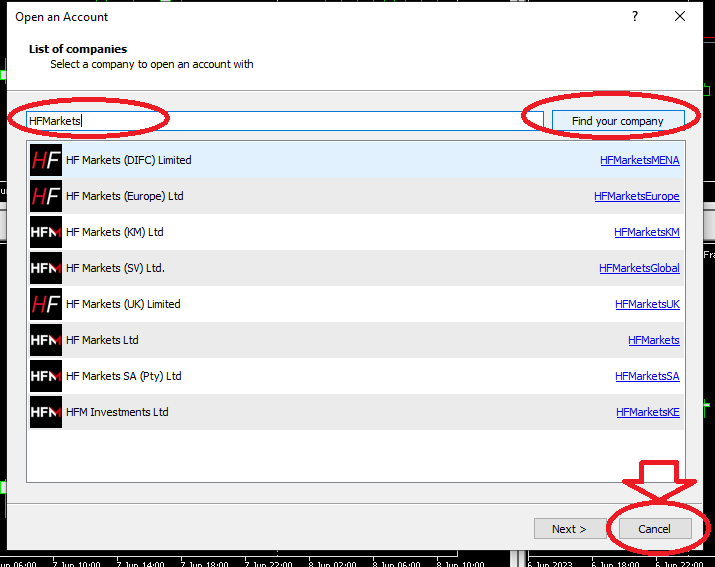The width and height of the screenshot is (715, 567).
Task: Click the HF Markets (SV) Ltd. logo icon
Action: tap(46, 268)
